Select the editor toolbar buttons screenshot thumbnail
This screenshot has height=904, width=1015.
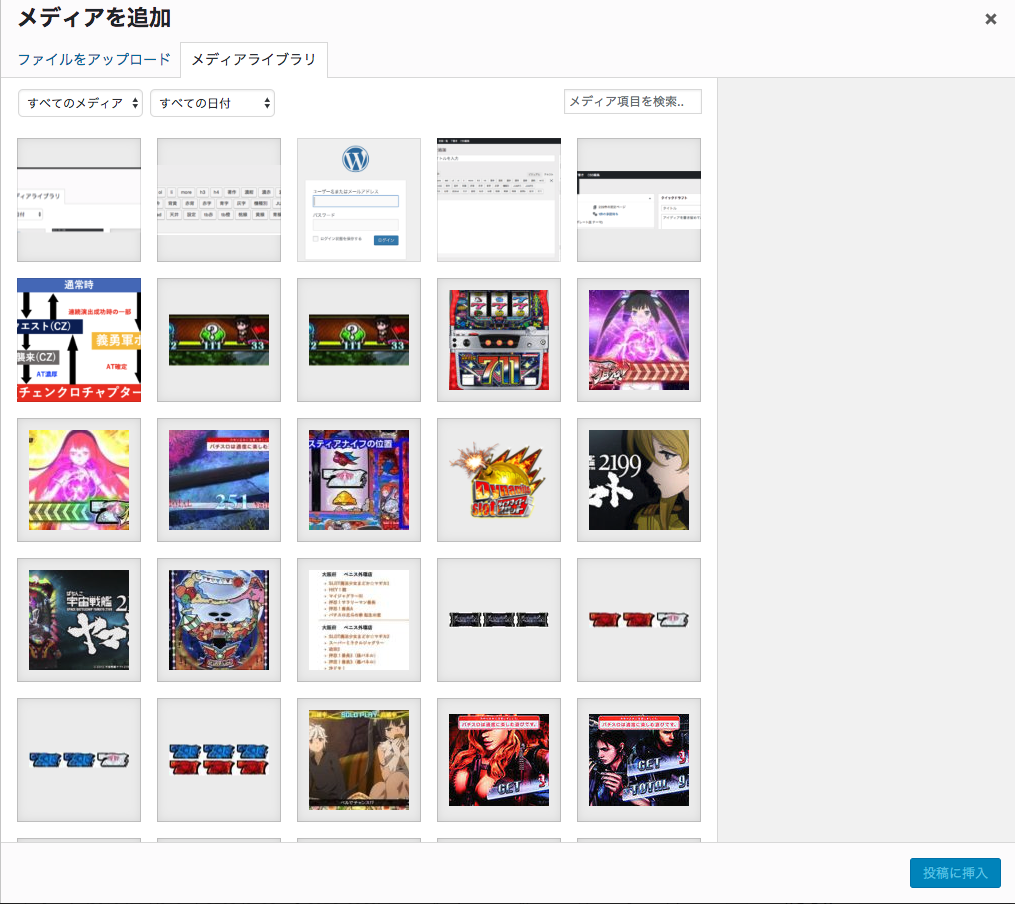click(x=219, y=200)
